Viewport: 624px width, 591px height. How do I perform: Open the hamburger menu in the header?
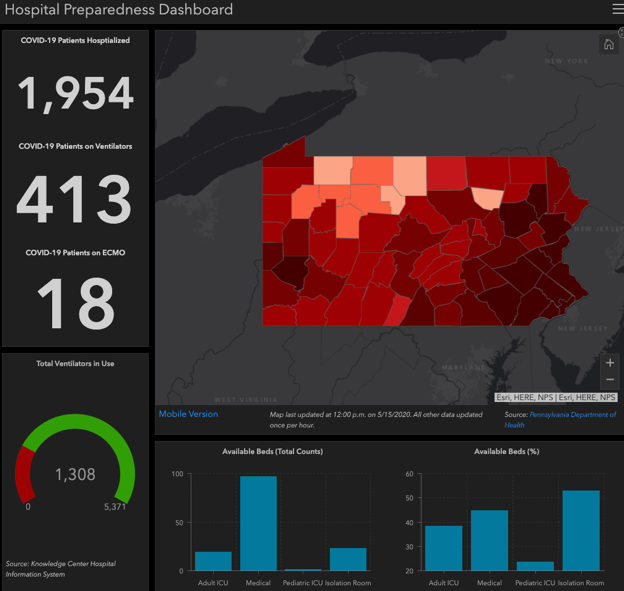pos(617,10)
